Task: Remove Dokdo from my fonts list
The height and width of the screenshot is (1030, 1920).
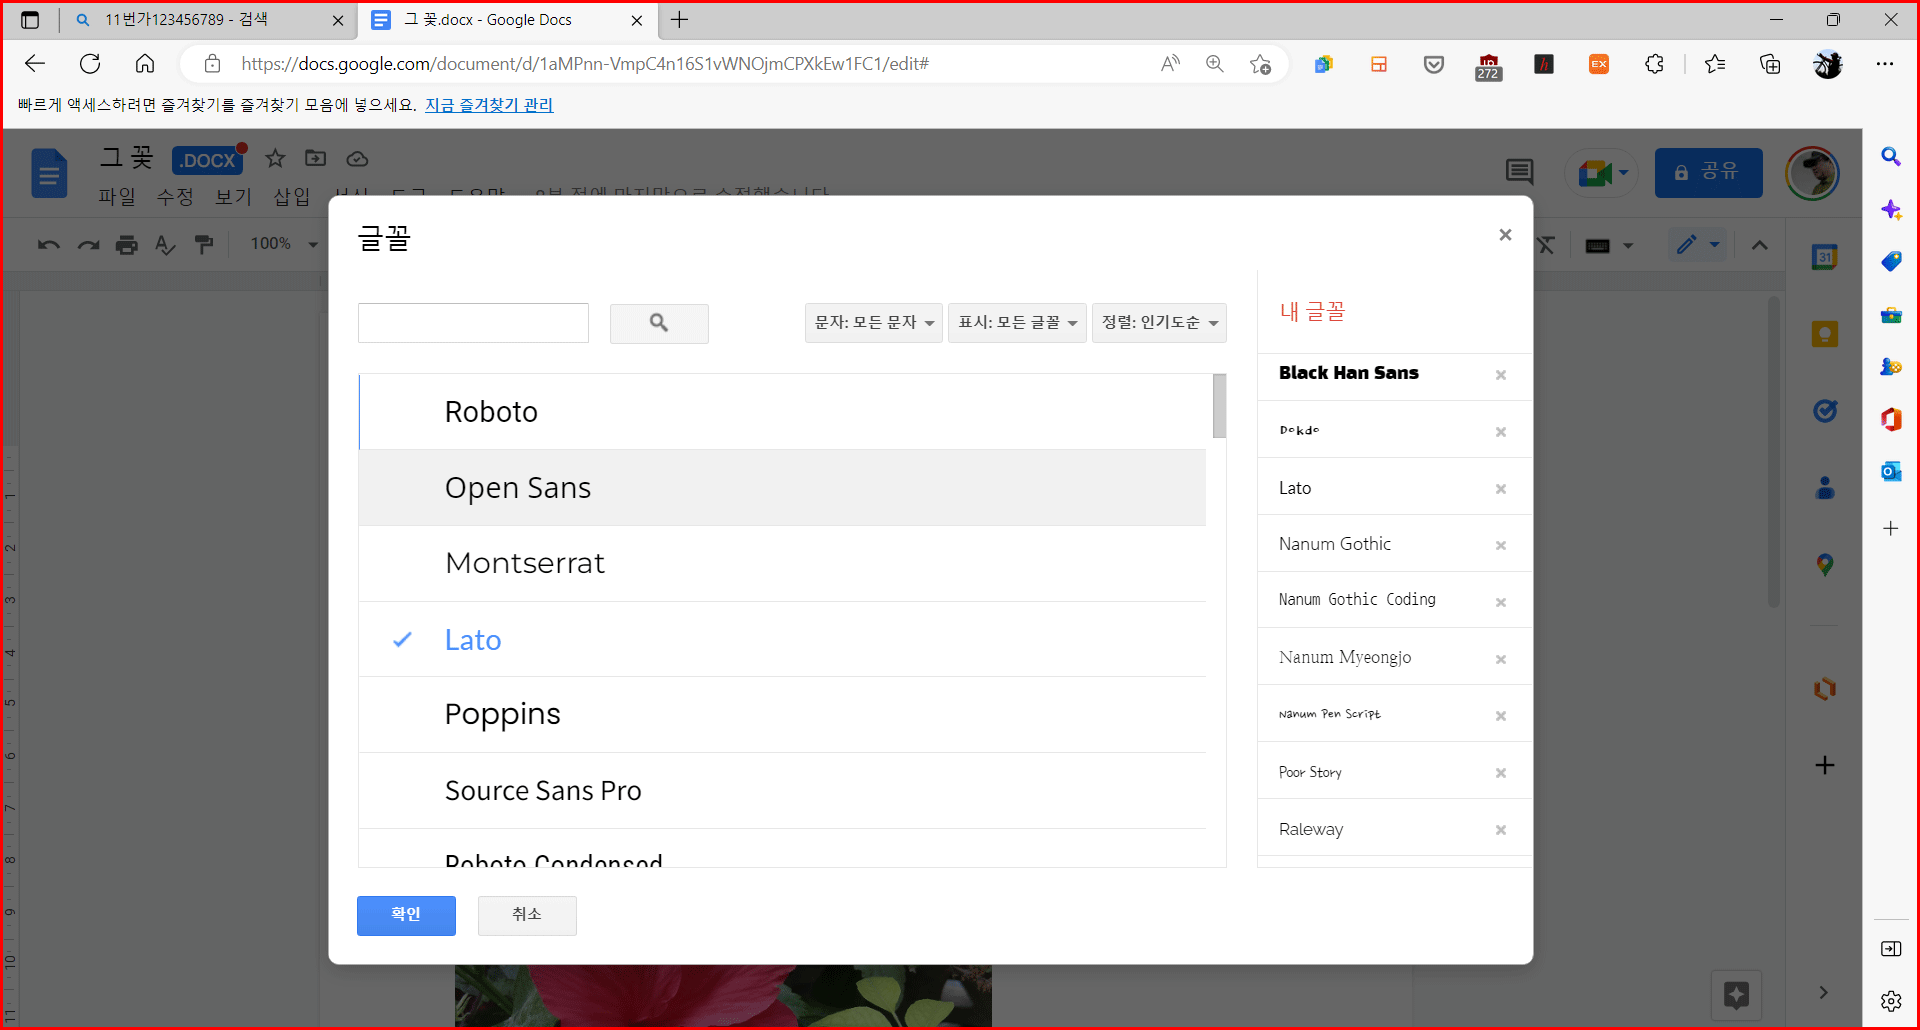Action: tap(1501, 432)
